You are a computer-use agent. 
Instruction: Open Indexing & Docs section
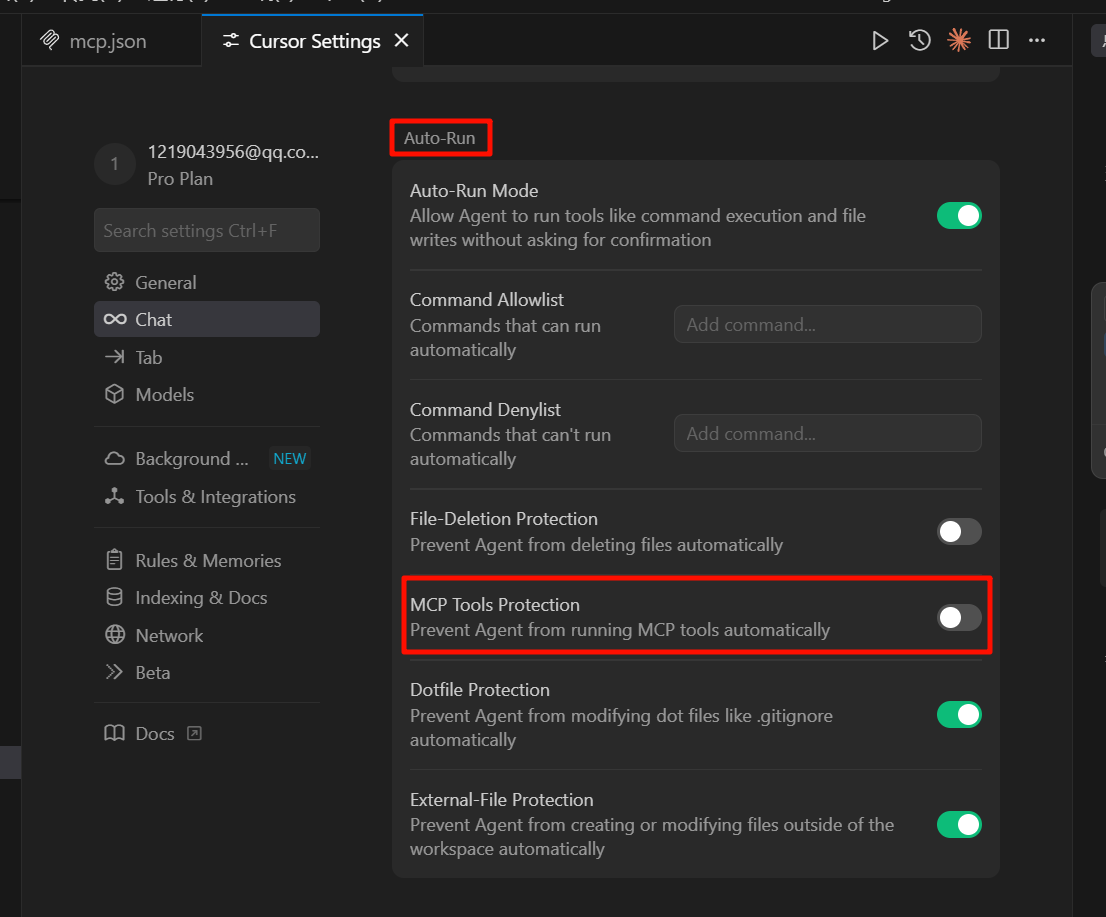pos(207,597)
